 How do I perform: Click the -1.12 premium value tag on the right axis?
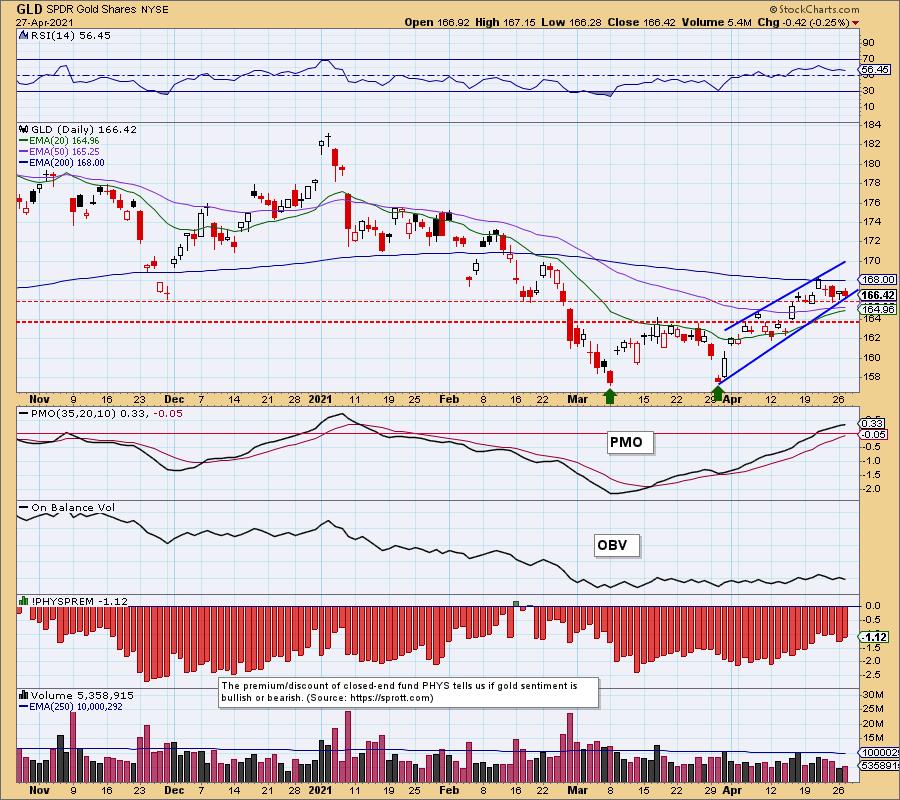pyautogui.click(x=875, y=637)
